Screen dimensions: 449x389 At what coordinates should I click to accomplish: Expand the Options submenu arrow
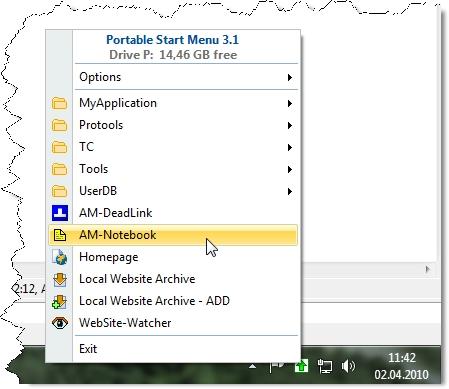point(290,78)
